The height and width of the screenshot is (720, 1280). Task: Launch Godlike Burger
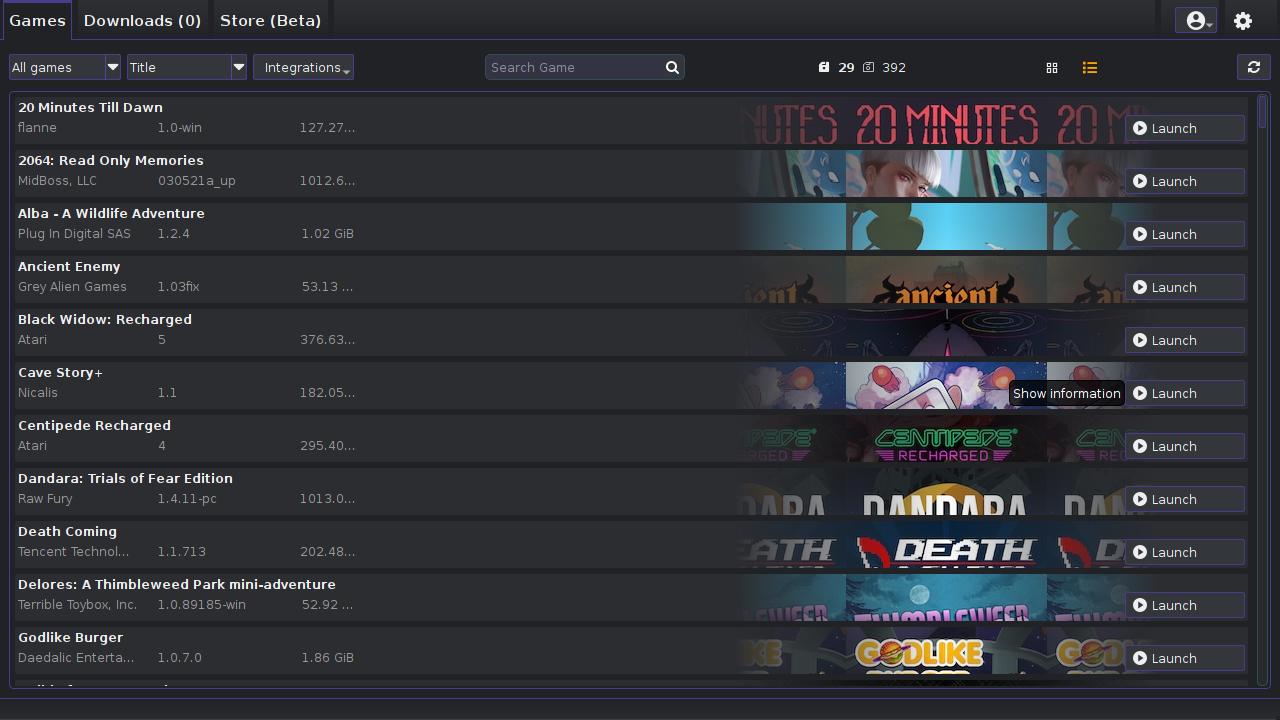coord(1185,658)
